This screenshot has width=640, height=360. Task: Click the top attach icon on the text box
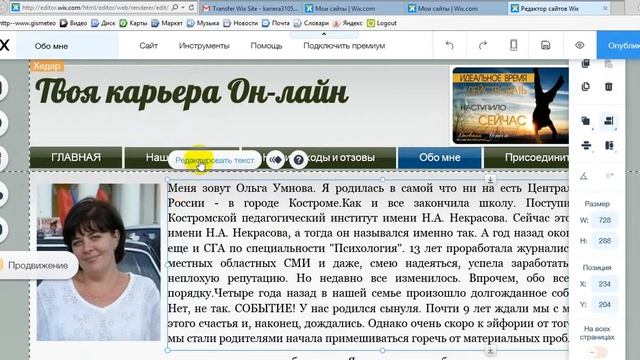point(490,179)
